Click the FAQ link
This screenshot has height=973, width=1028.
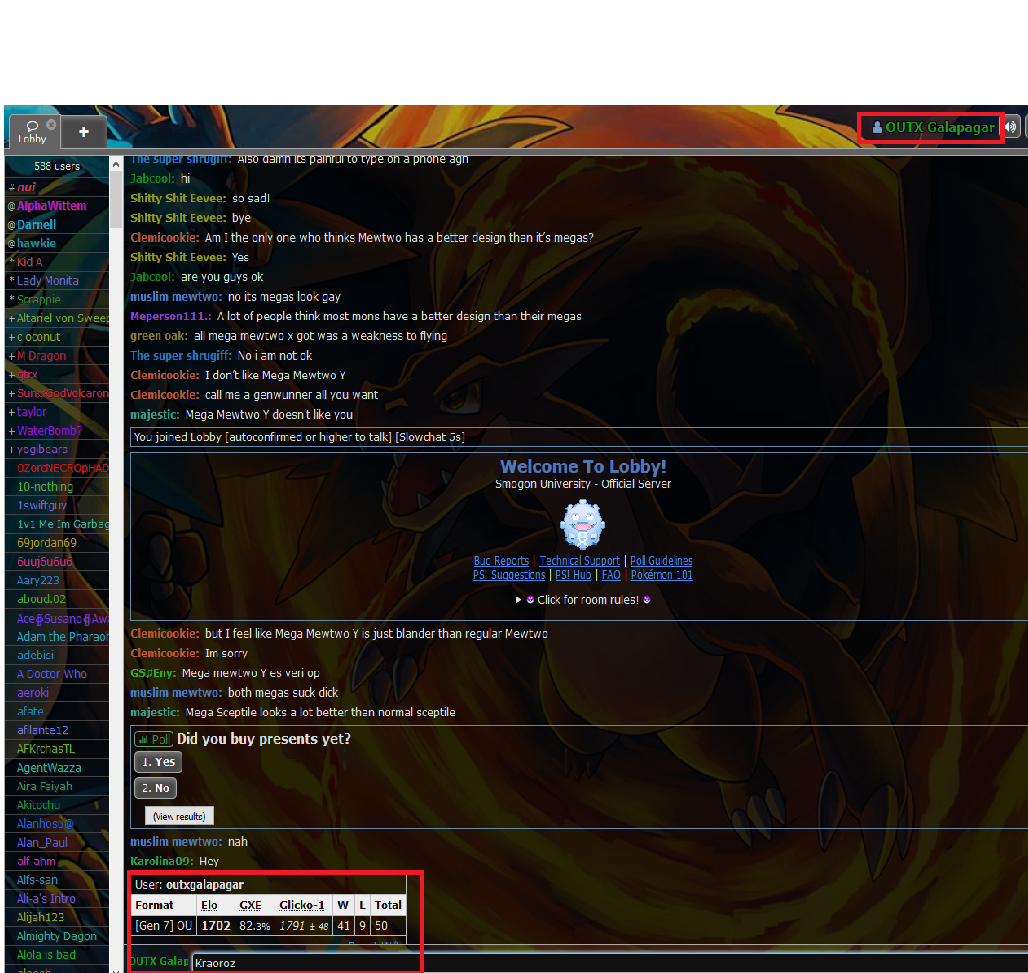[x=610, y=575]
